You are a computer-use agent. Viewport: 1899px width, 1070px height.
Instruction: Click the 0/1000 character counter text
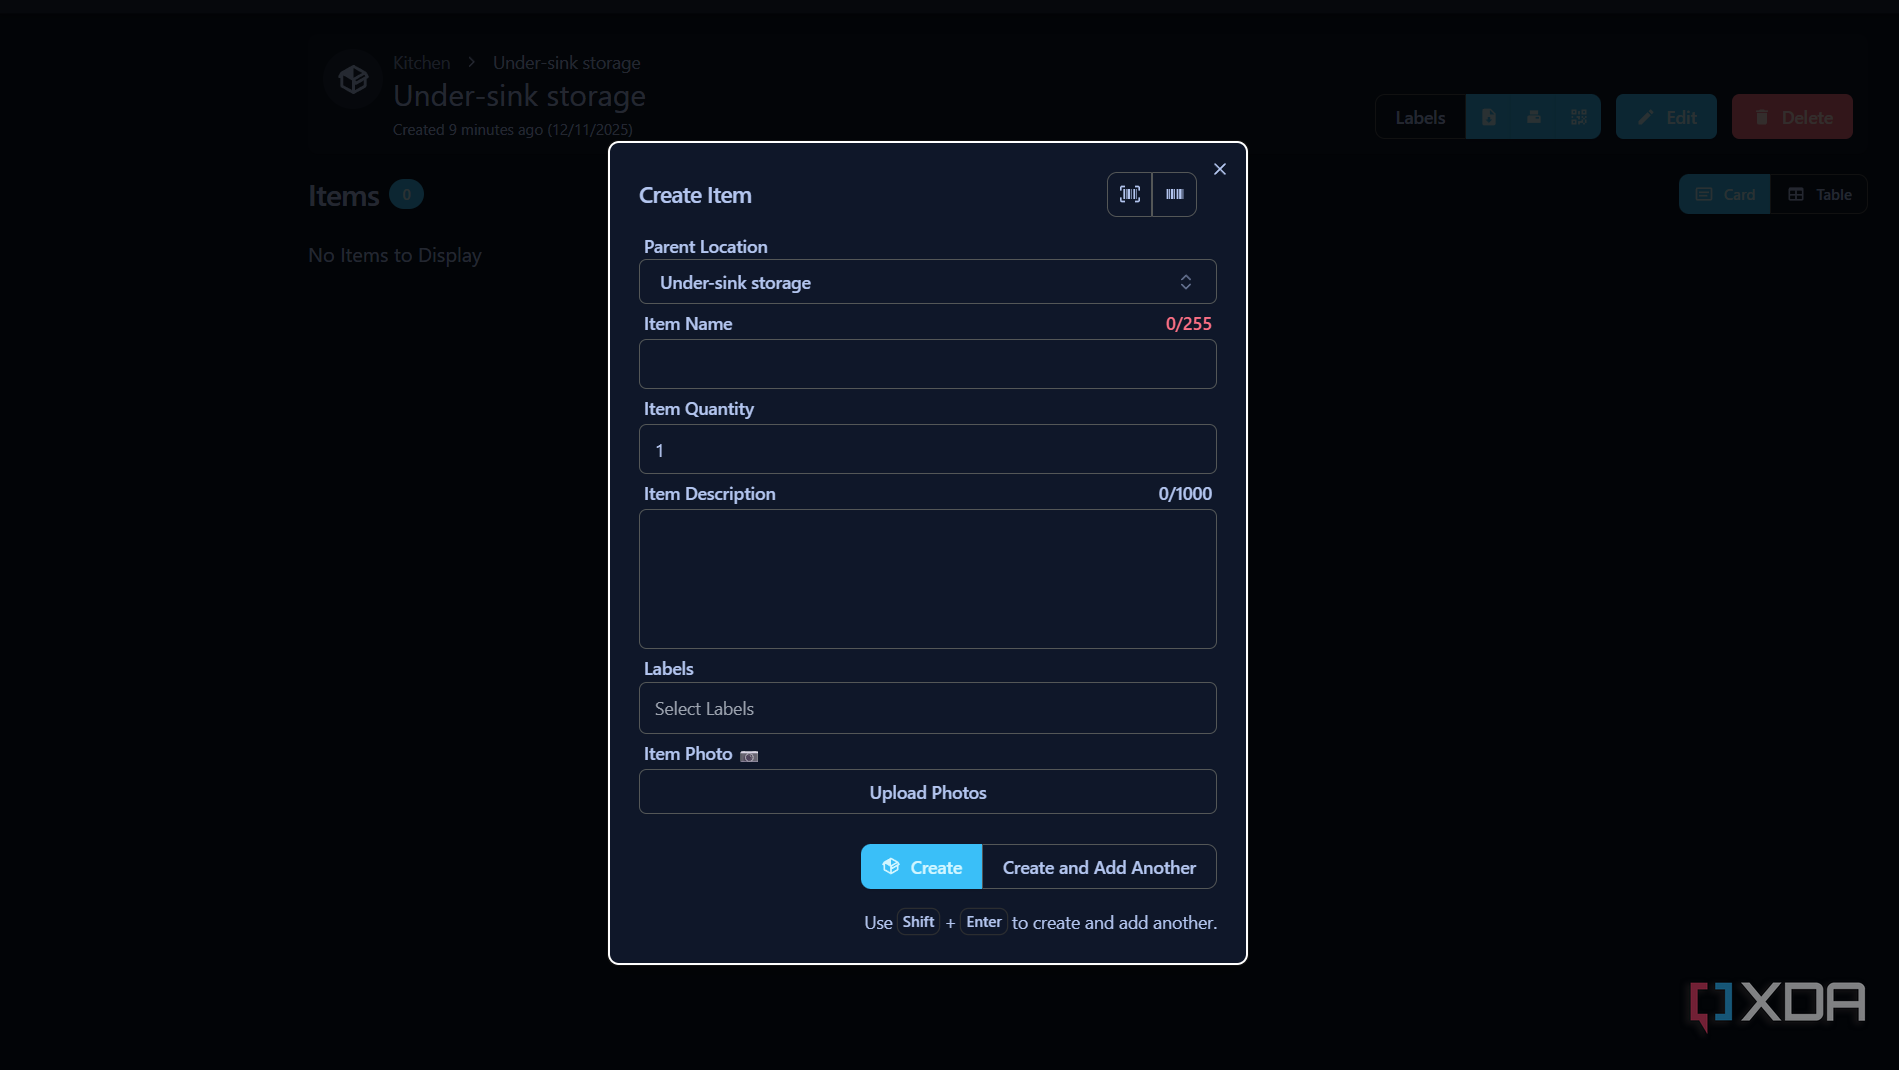[1185, 494]
